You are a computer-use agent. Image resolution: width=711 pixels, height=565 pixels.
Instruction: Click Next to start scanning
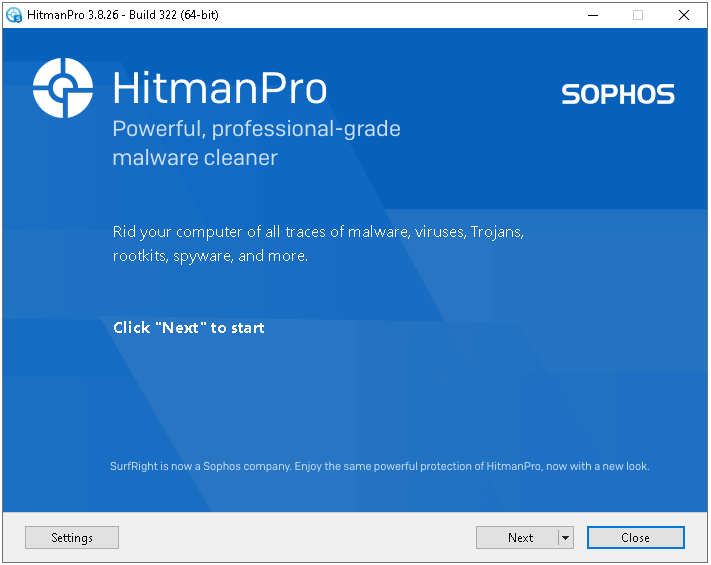517,537
